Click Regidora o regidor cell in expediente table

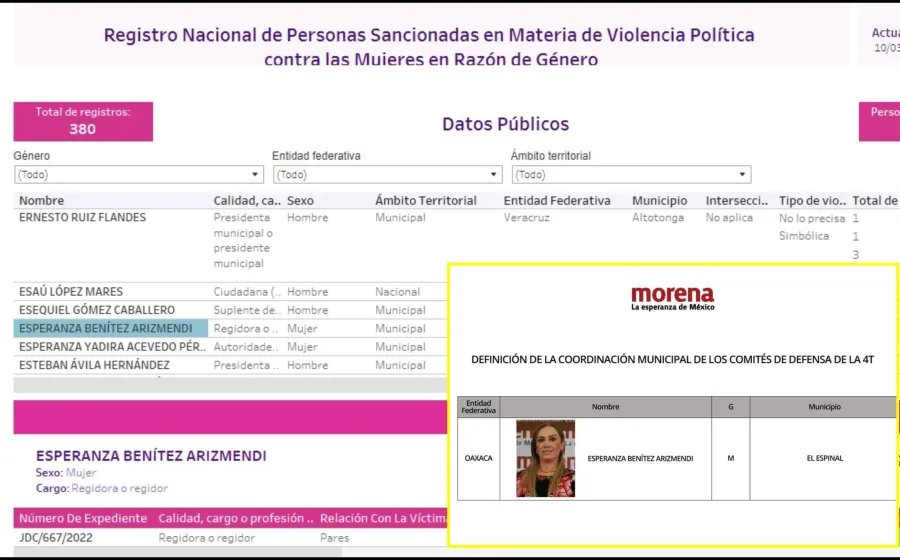(x=207, y=538)
